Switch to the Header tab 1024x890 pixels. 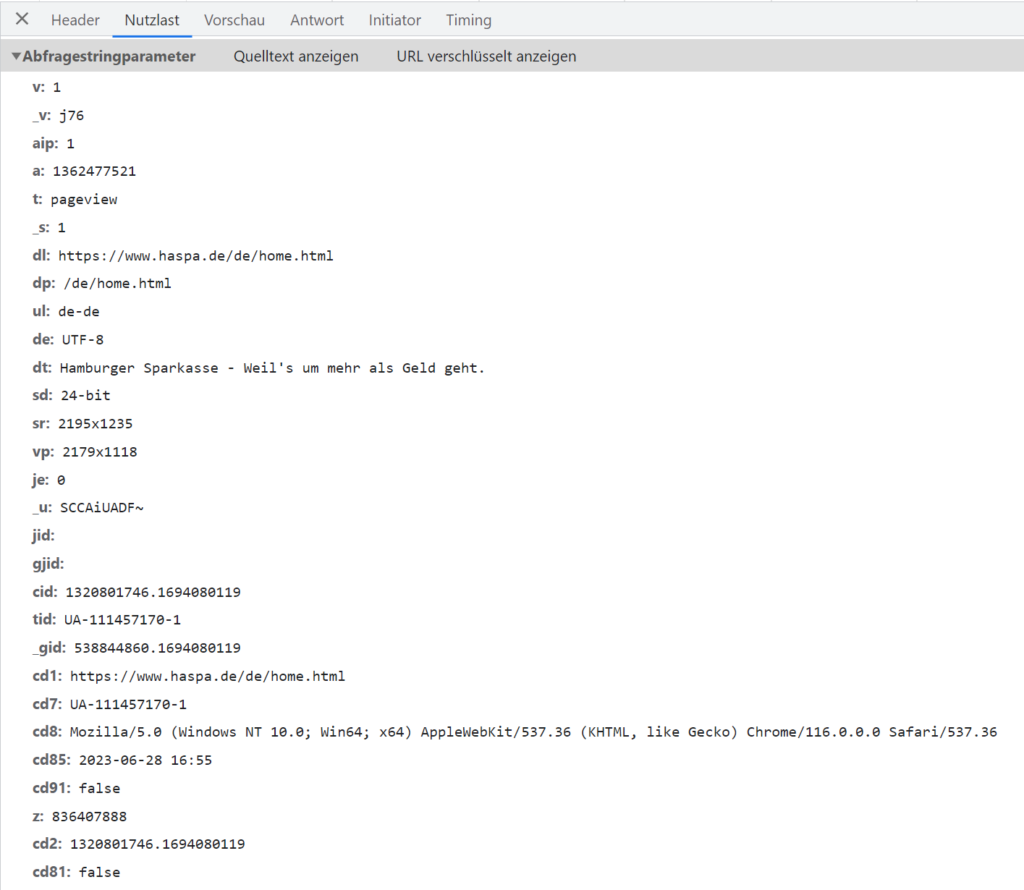(x=75, y=20)
